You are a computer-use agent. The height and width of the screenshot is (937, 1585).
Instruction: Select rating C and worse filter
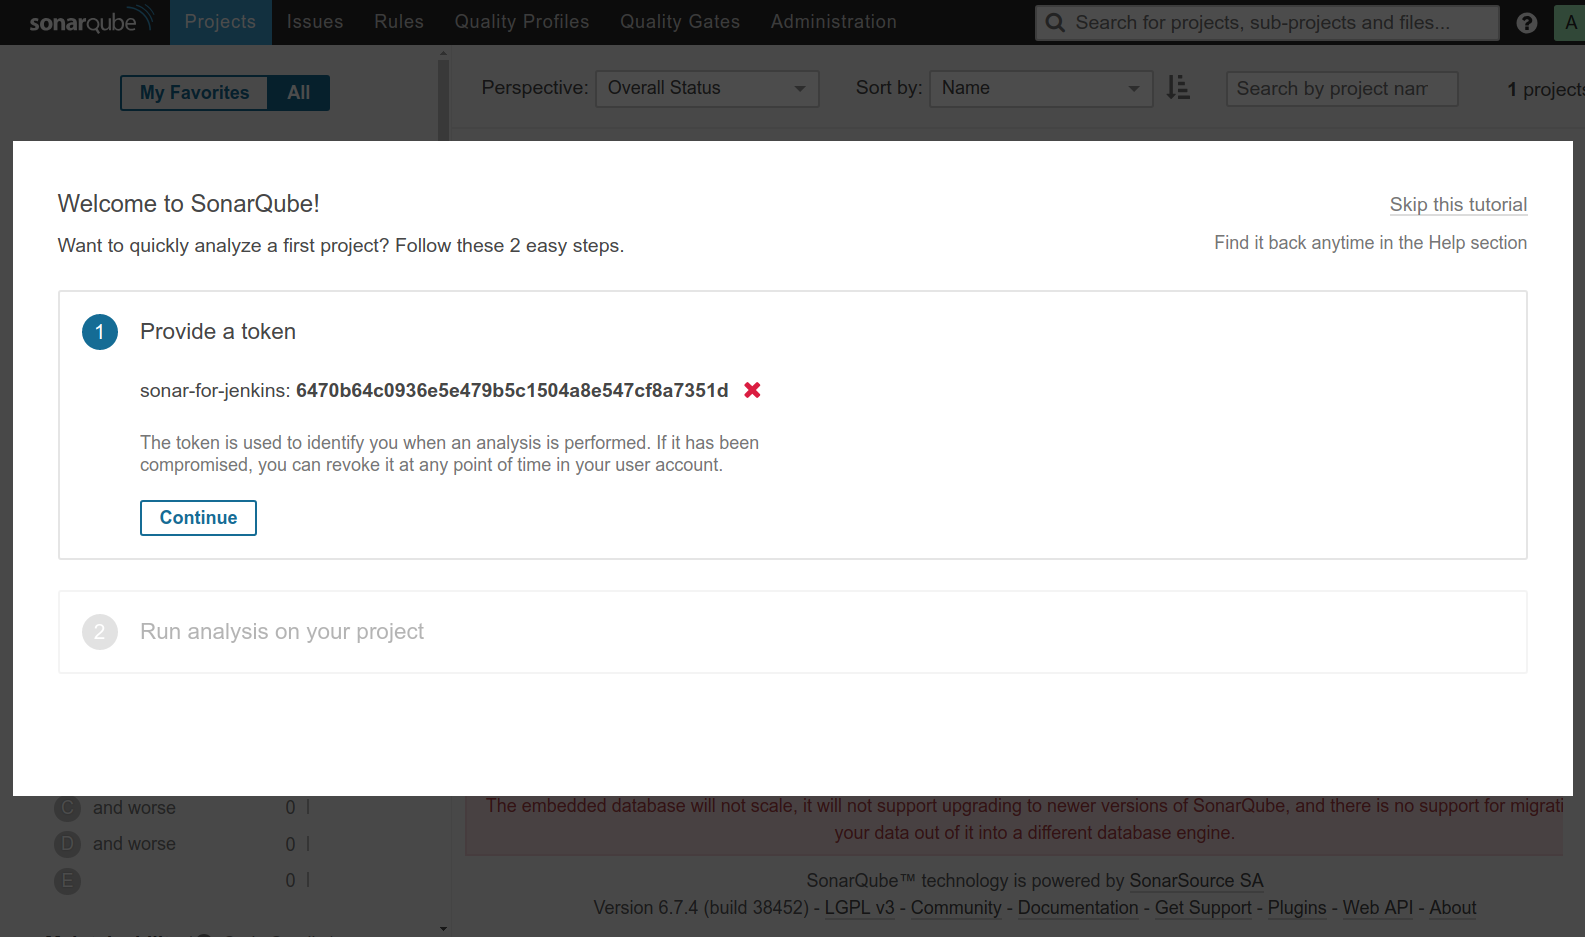(115, 808)
